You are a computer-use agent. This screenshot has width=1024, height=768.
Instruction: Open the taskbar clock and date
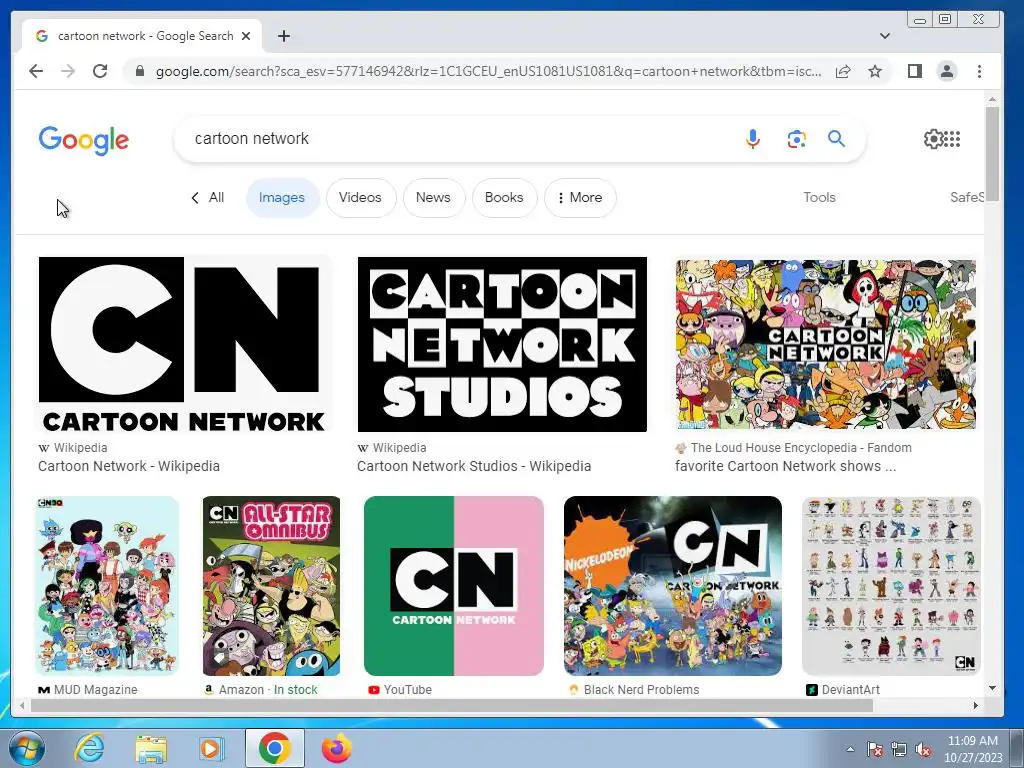tap(973, 749)
